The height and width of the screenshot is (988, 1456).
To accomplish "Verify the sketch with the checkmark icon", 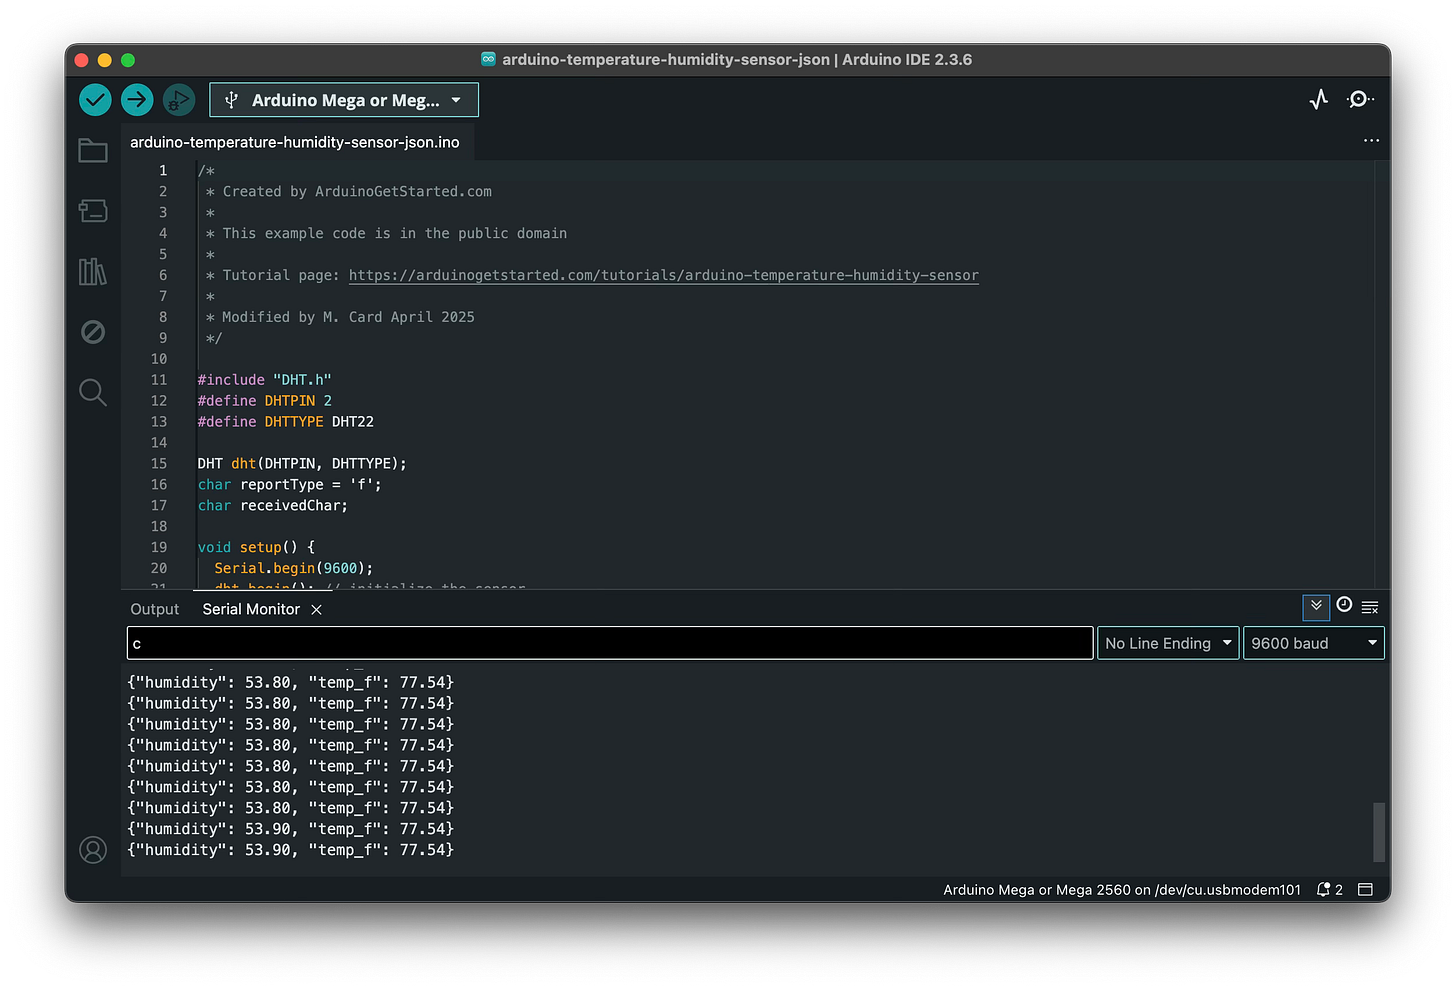I will [x=94, y=99].
